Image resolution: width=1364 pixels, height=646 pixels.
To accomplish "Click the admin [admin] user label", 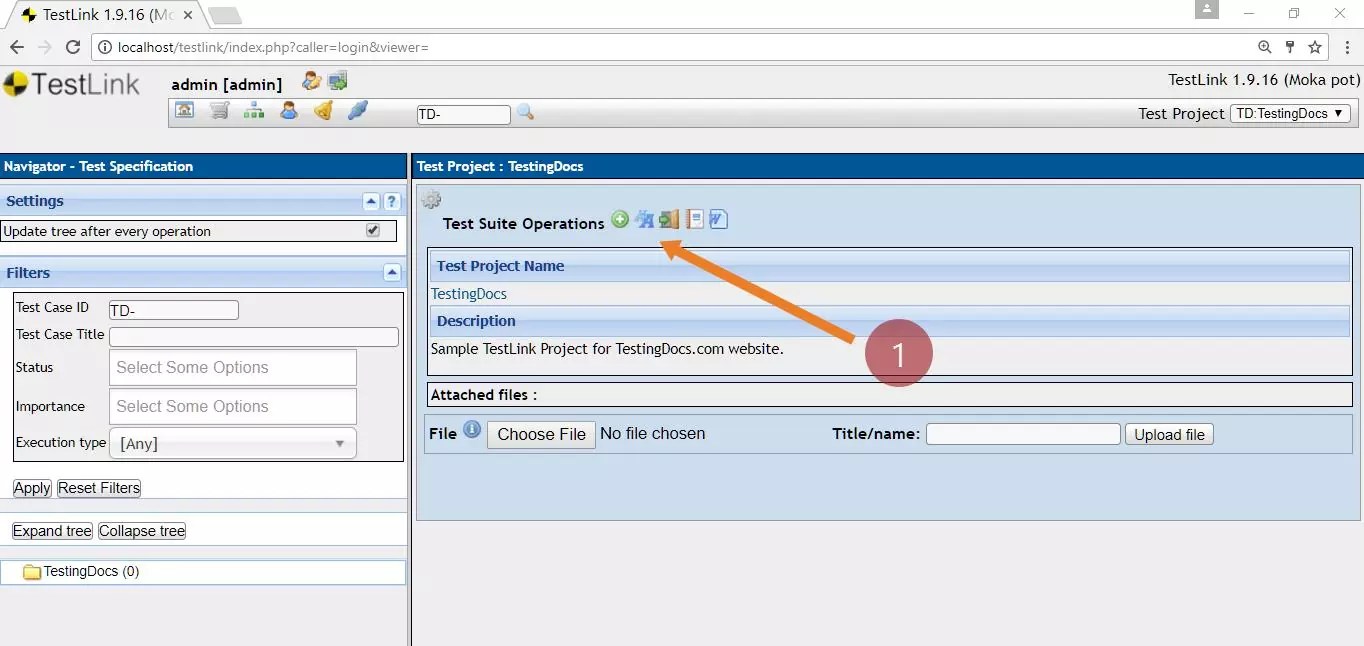I will point(227,84).
